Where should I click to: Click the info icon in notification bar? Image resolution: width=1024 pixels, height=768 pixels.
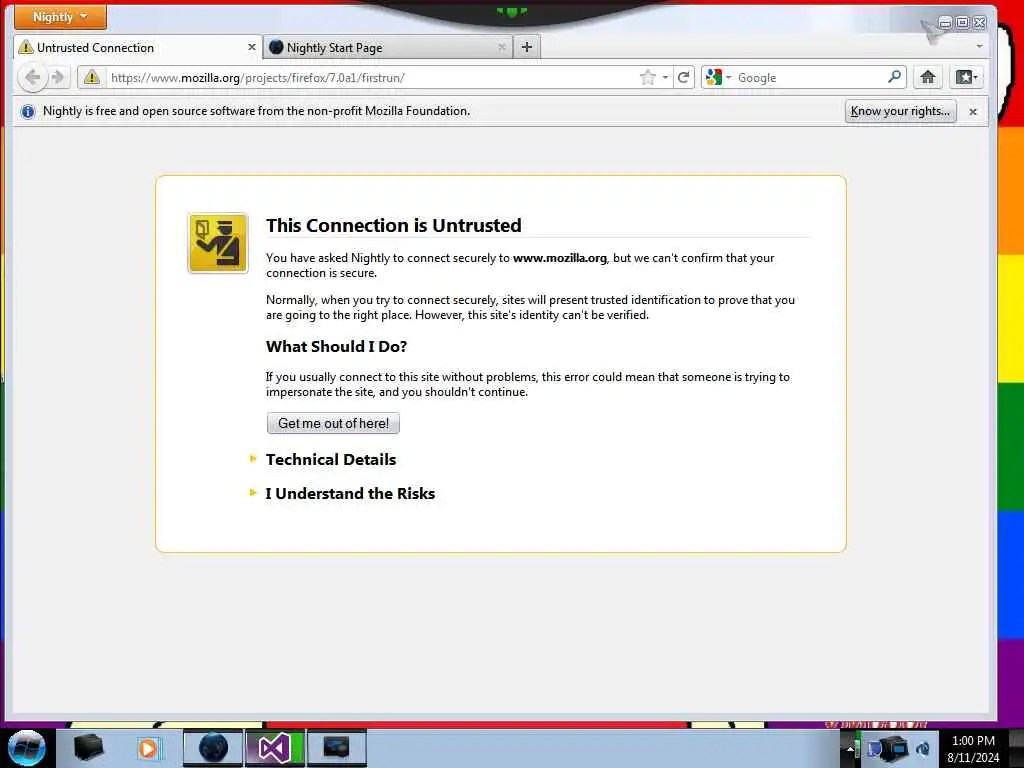tap(27, 112)
